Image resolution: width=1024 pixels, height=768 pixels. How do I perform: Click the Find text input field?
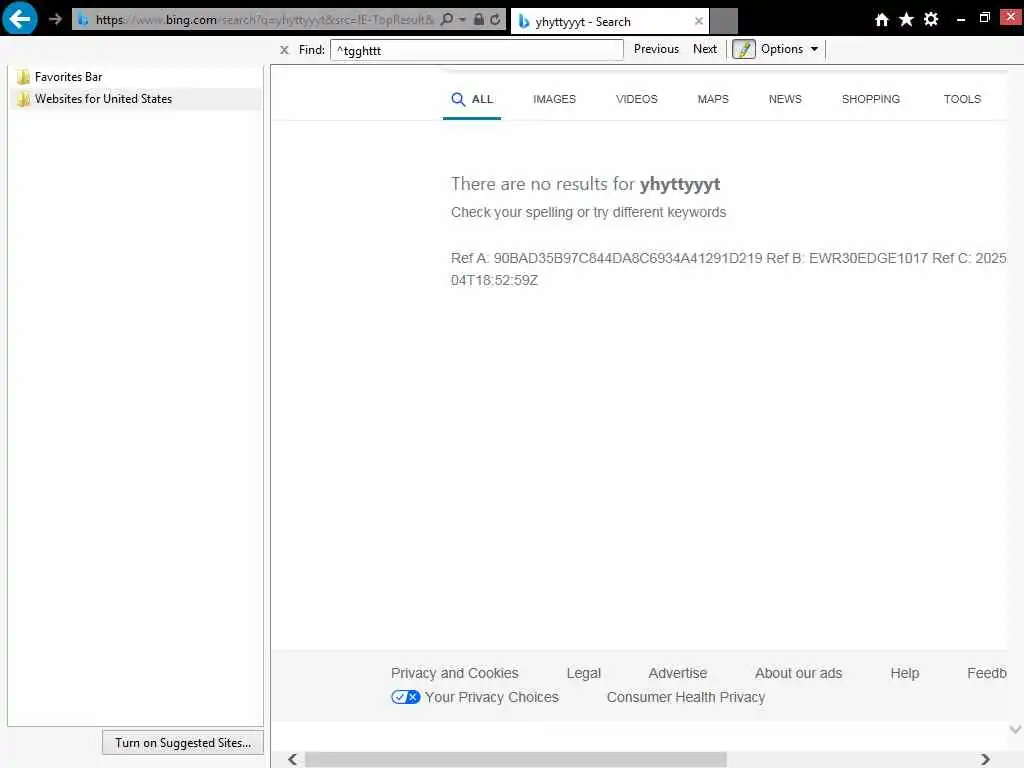pyautogui.click(x=477, y=50)
